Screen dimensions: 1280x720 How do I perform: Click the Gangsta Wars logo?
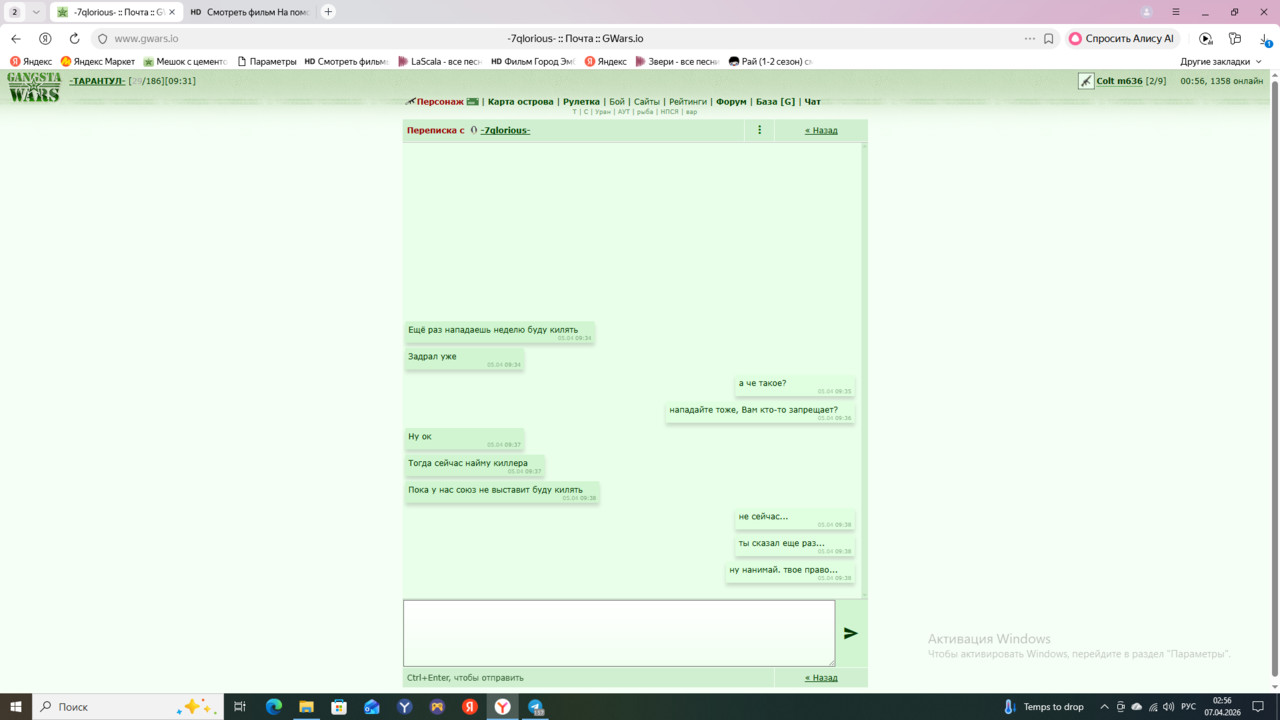(34, 87)
